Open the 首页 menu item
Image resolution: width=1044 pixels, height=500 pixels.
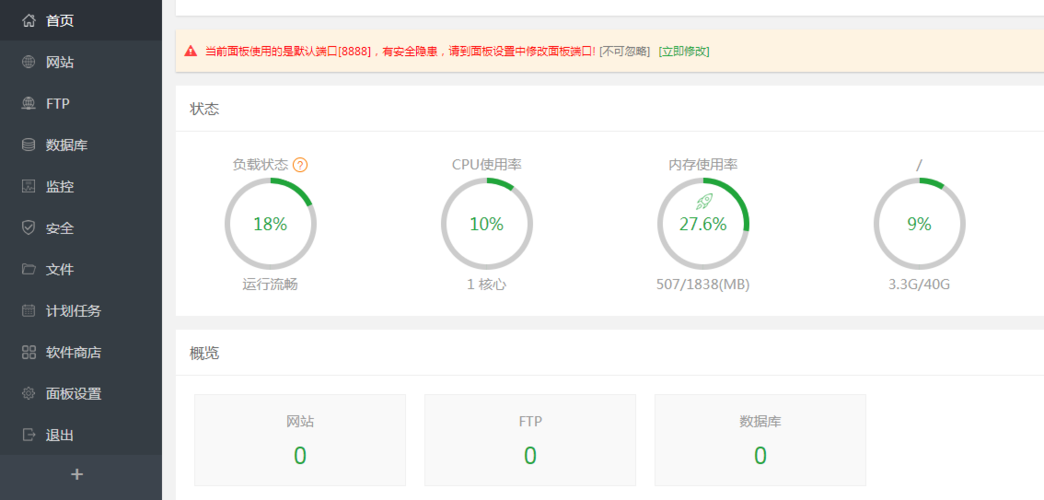(x=81, y=21)
